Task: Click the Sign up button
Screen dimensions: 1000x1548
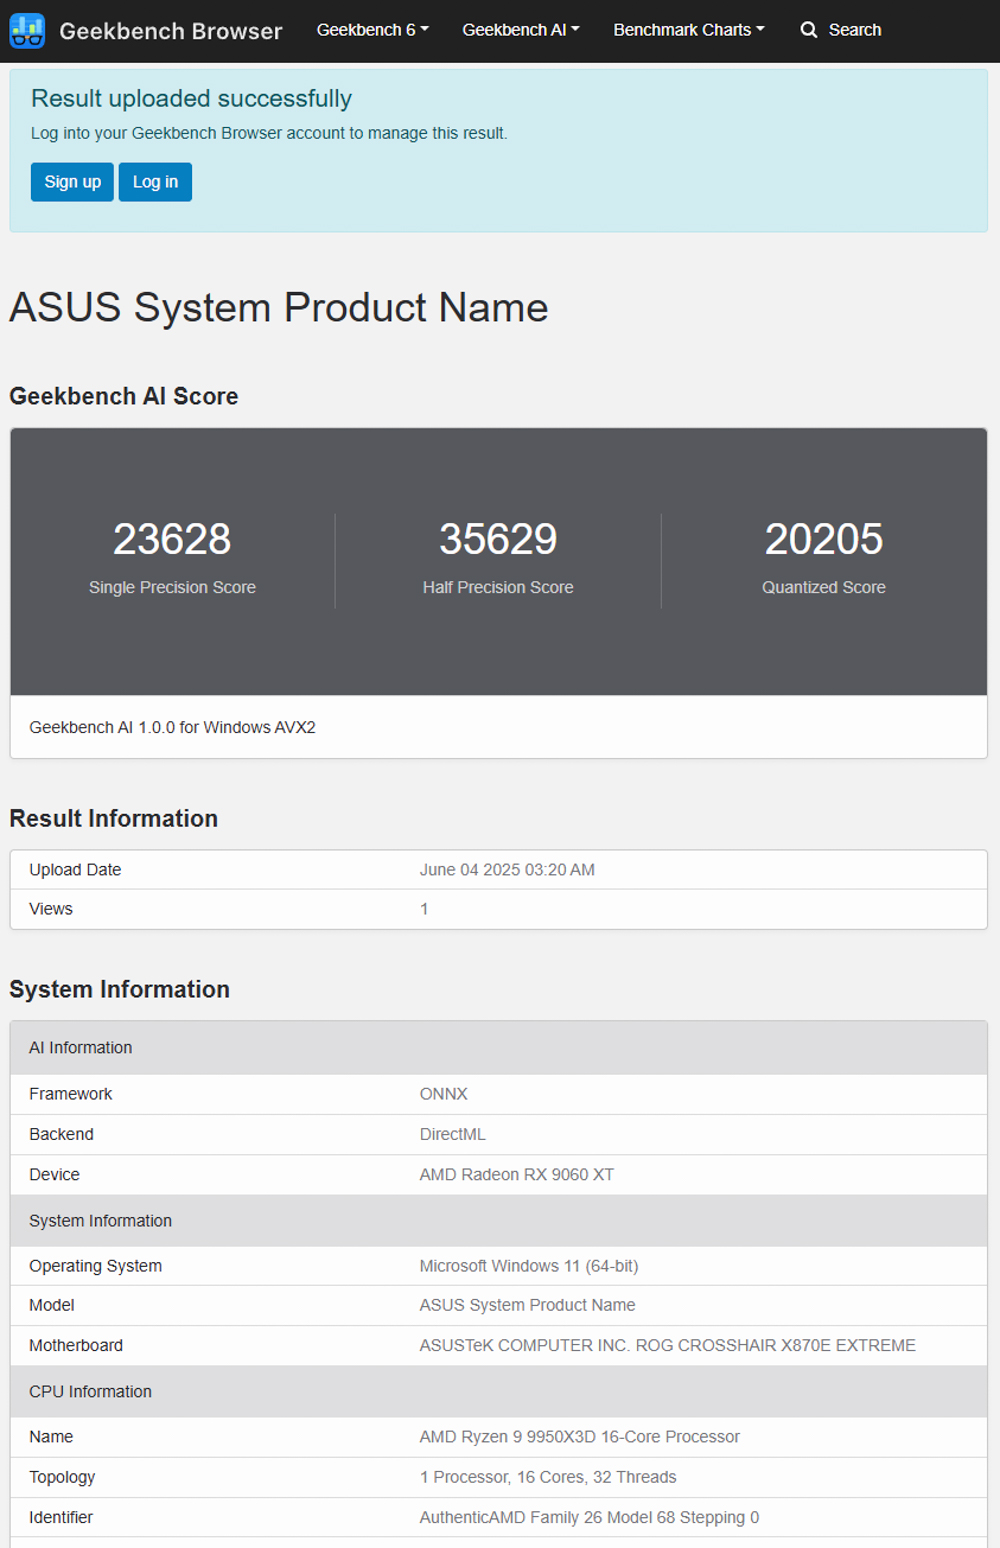Action: (72, 182)
